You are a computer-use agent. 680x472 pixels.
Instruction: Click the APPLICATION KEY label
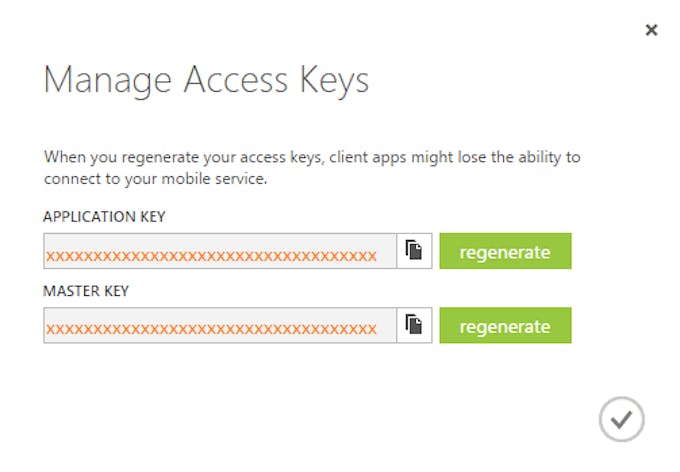(x=104, y=216)
